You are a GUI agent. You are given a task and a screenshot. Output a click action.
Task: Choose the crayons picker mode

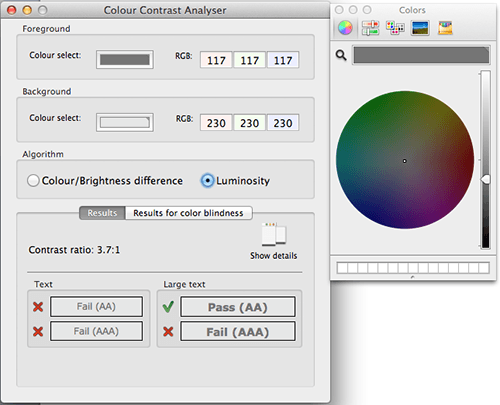pos(445,28)
